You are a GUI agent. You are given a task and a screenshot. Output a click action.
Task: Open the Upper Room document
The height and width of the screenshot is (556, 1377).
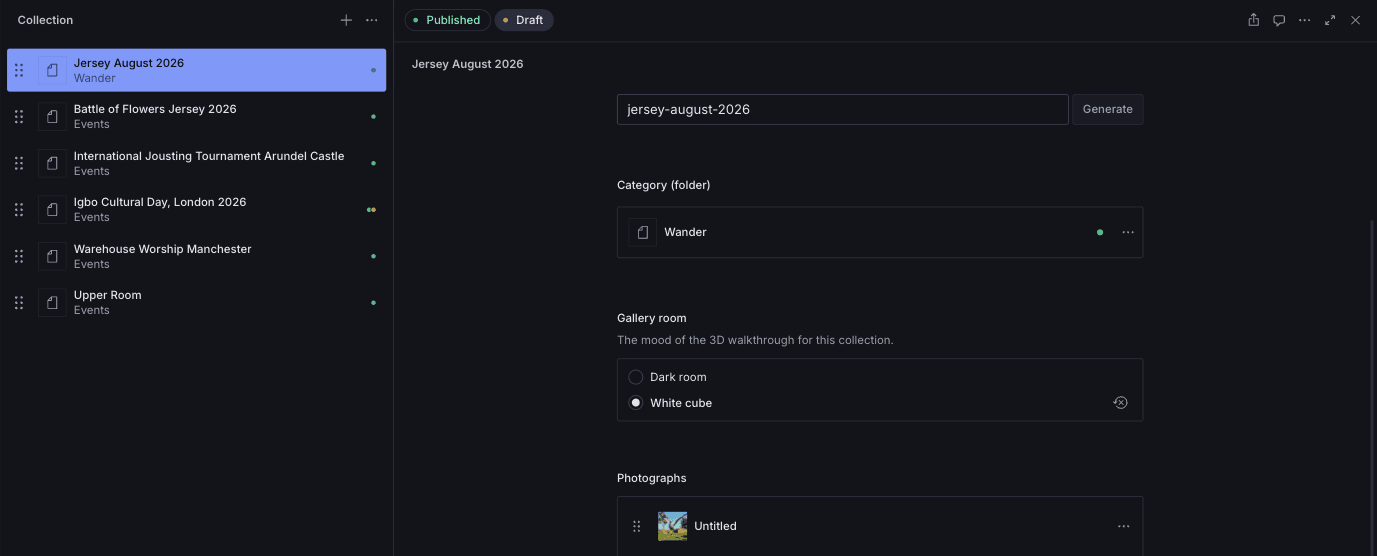(196, 302)
